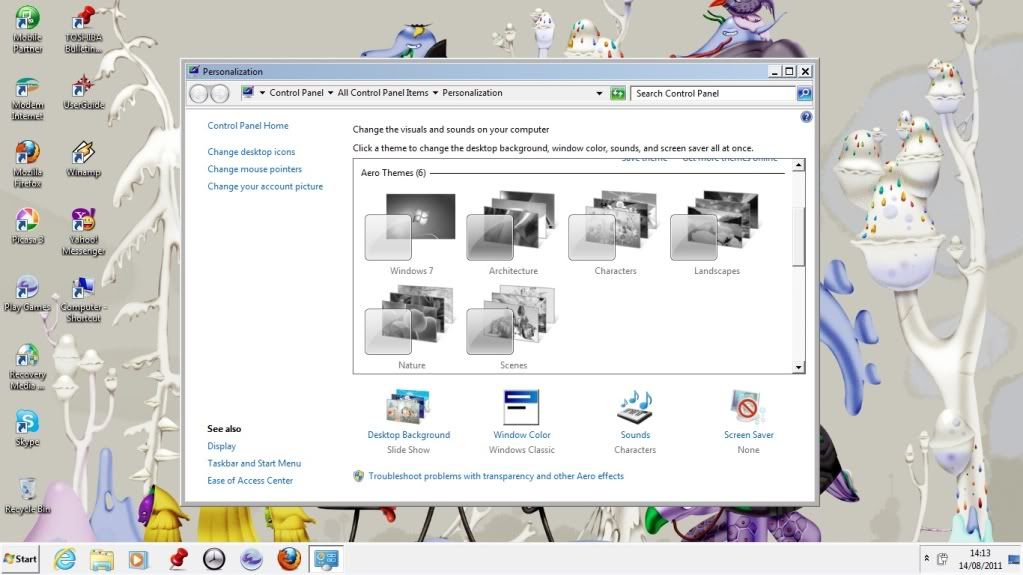The width and height of the screenshot is (1023, 575).
Task: Open address bar history dropdown
Action: [x=599, y=93]
